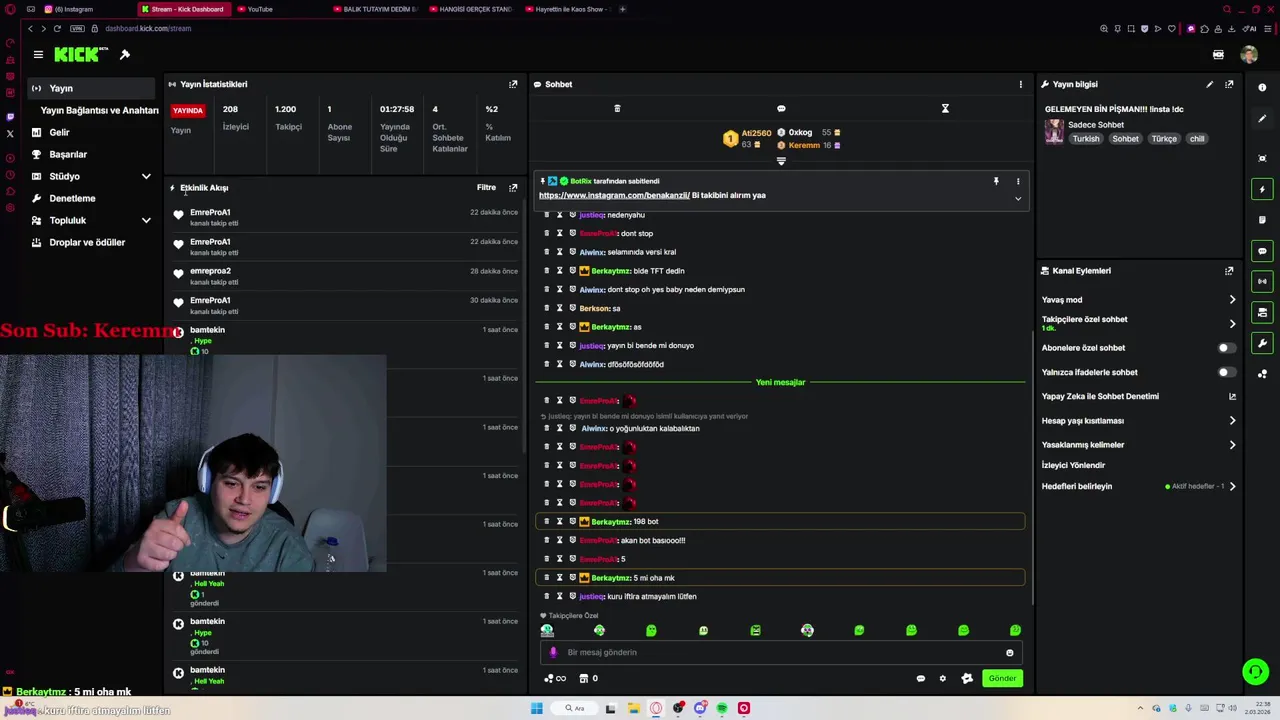Click İzleyici Yönlendir
The image size is (1280, 720).
[x=1073, y=465]
